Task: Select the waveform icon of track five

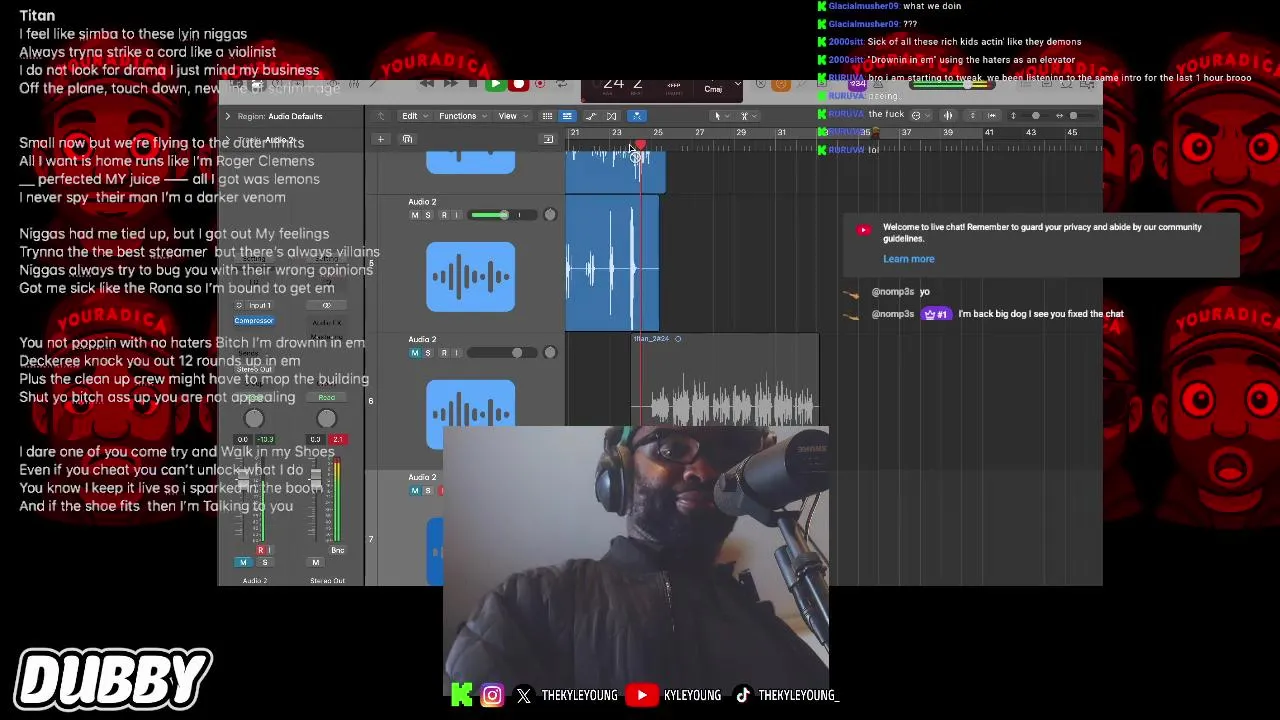Action: tap(470, 277)
